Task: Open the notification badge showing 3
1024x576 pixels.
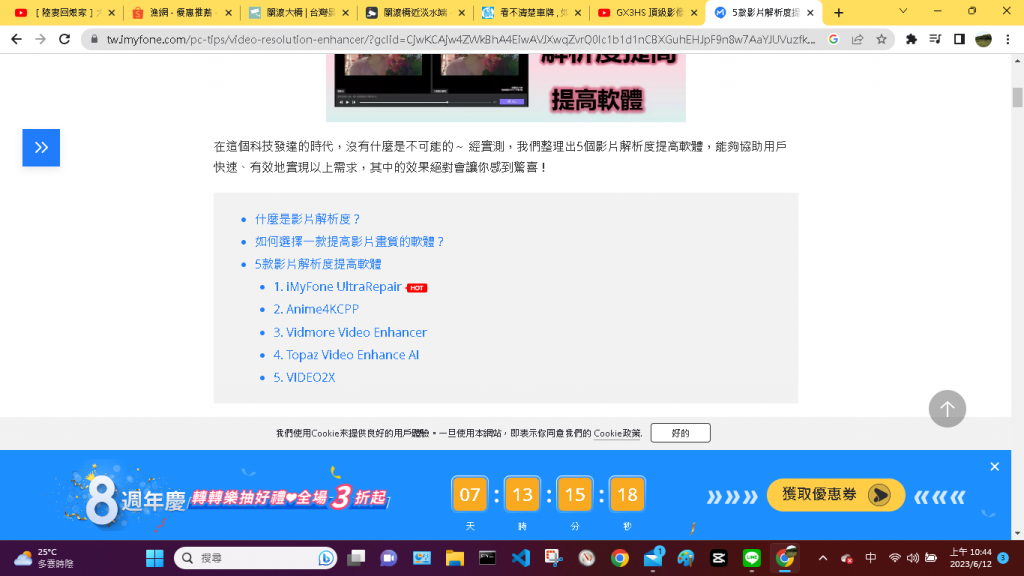Action: point(1003,558)
